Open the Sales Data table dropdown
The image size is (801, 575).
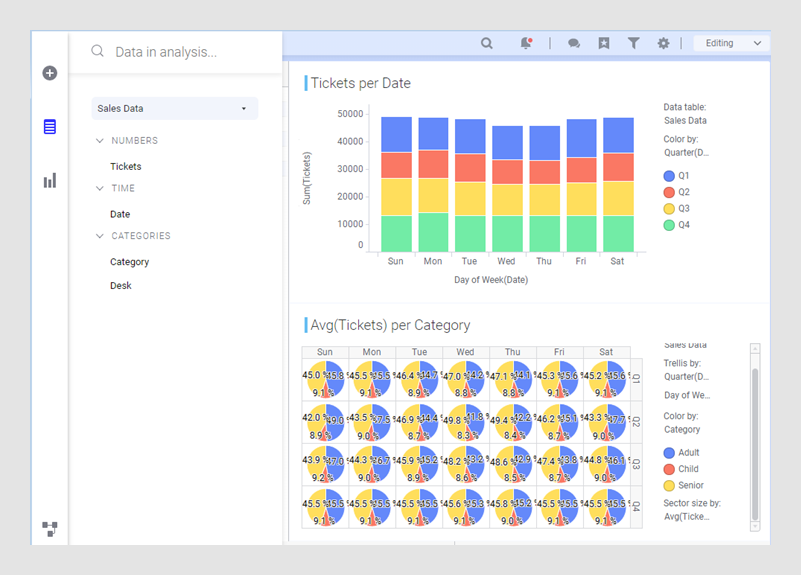pos(174,108)
